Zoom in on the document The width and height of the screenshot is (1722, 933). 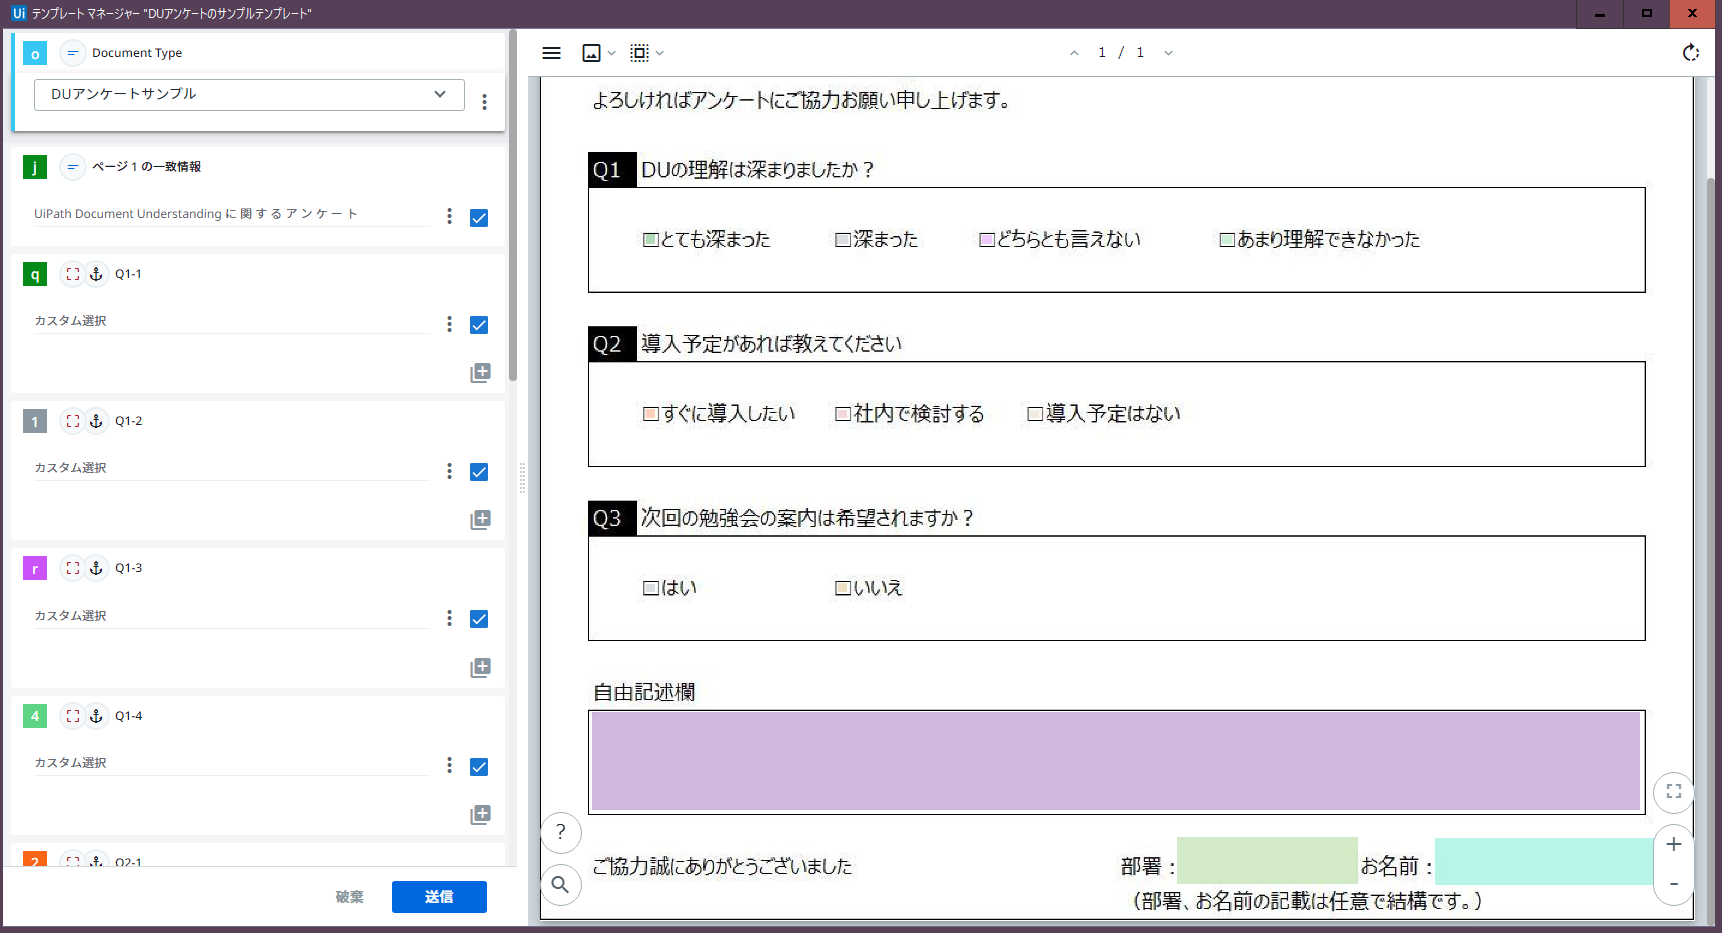tap(1673, 845)
